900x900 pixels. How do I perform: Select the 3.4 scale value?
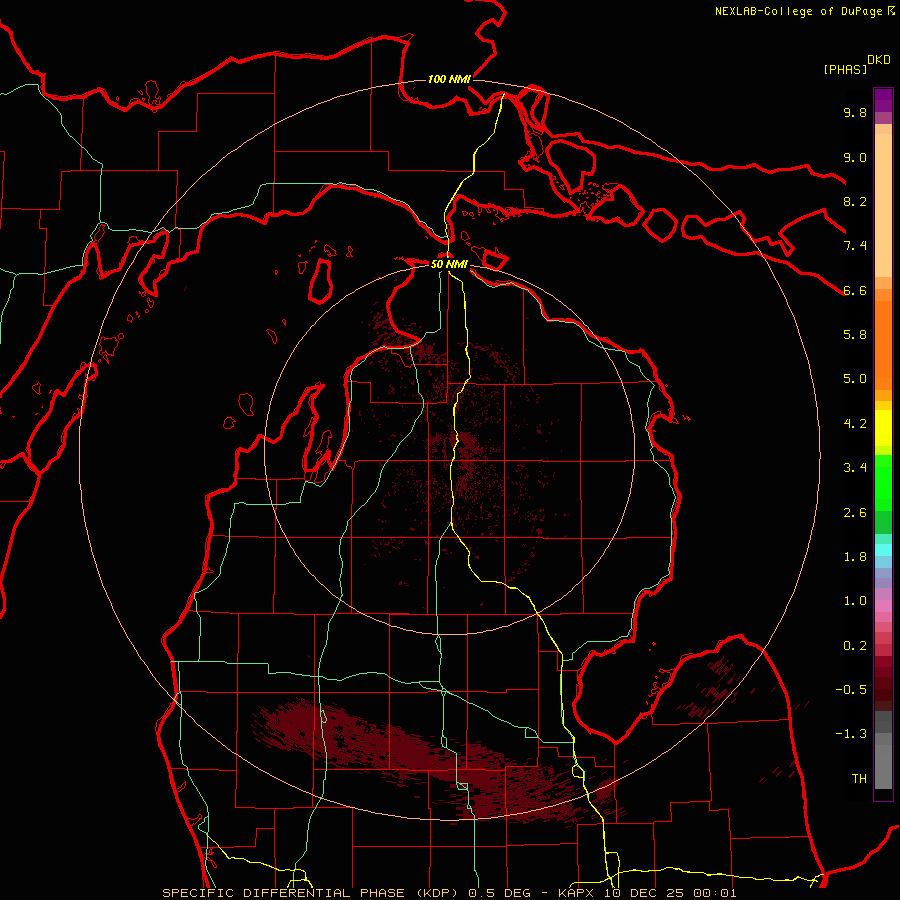pos(855,468)
